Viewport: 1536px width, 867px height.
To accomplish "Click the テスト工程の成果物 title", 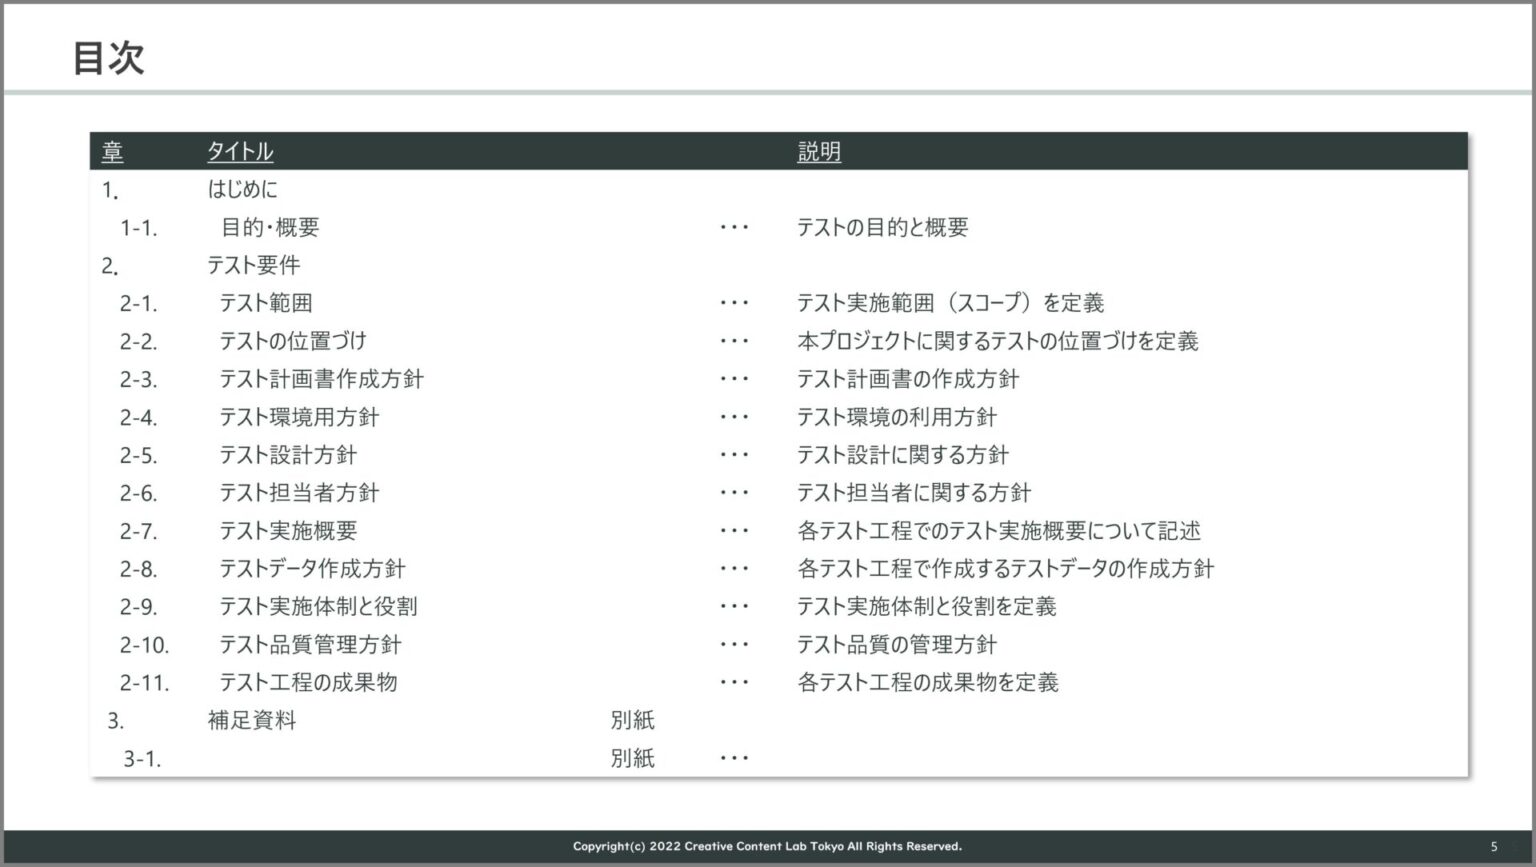I will 308,683.
